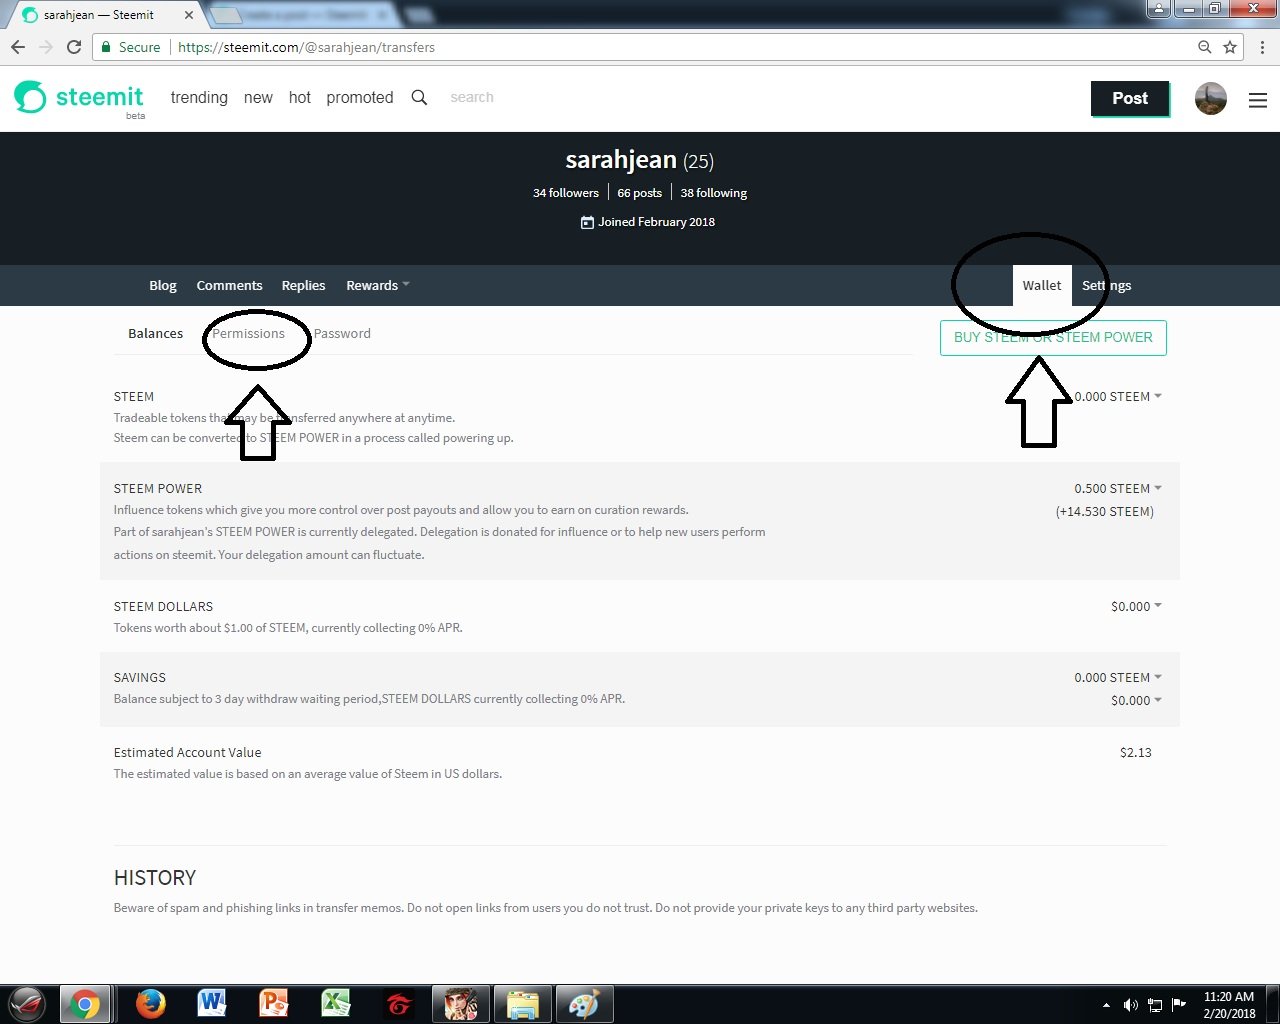Select the Wallet tab
This screenshot has width=1280, height=1024.
pyautogui.click(x=1042, y=285)
